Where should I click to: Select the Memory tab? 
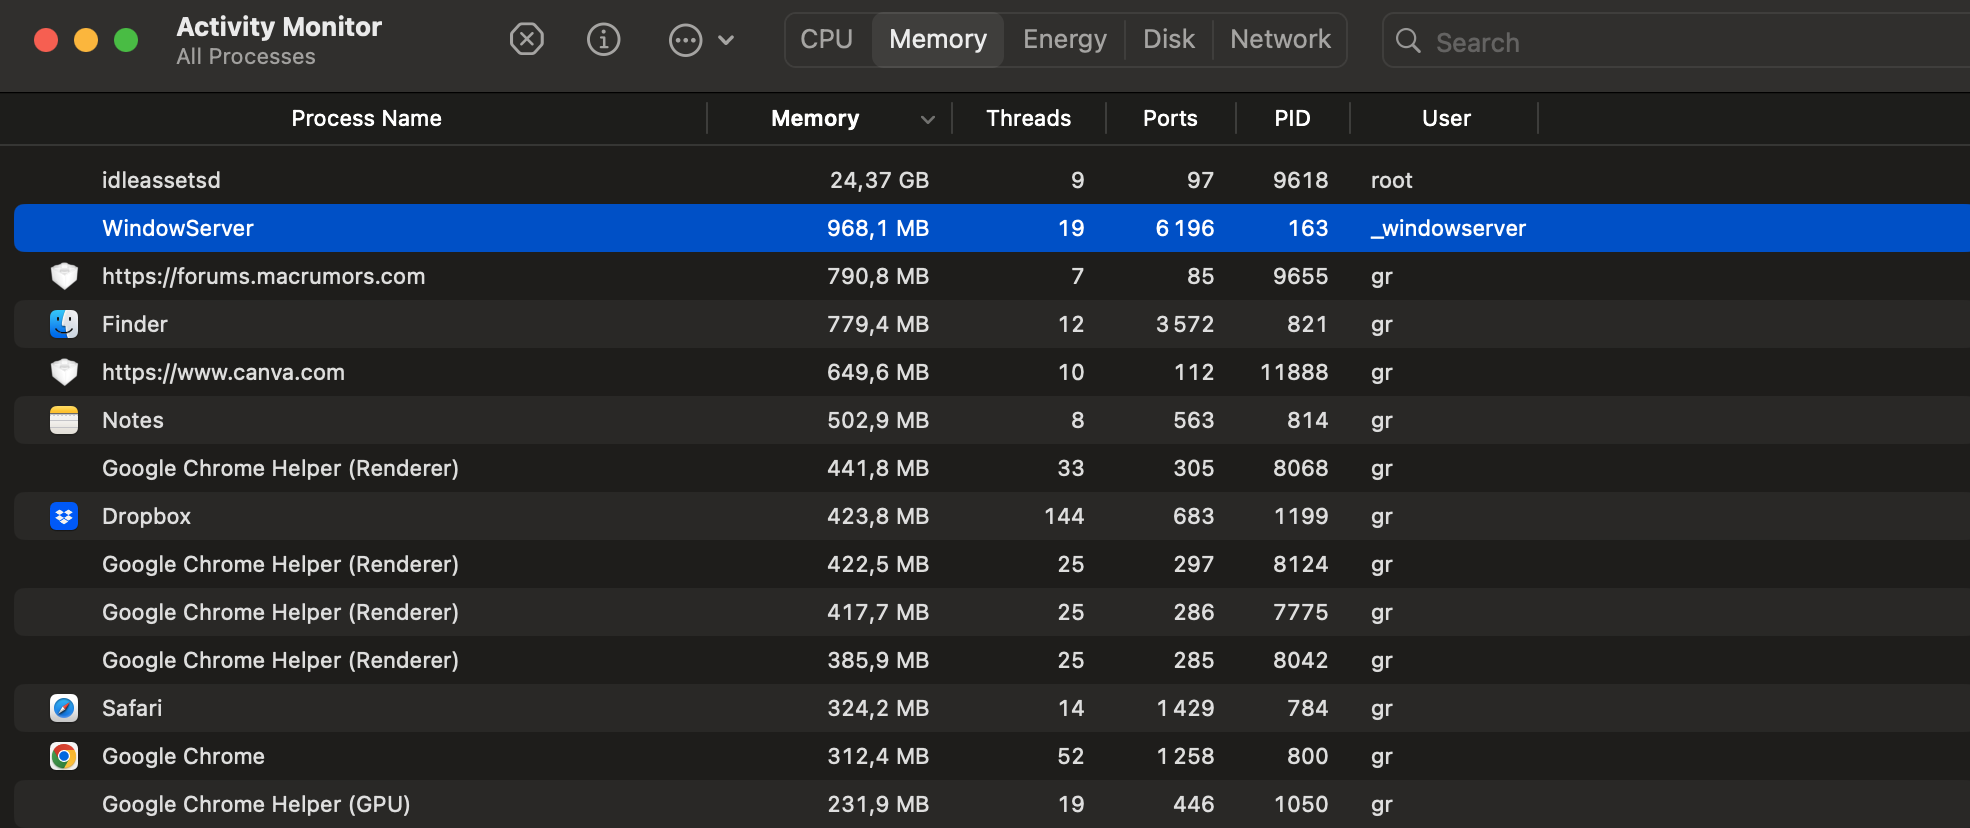point(938,40)
